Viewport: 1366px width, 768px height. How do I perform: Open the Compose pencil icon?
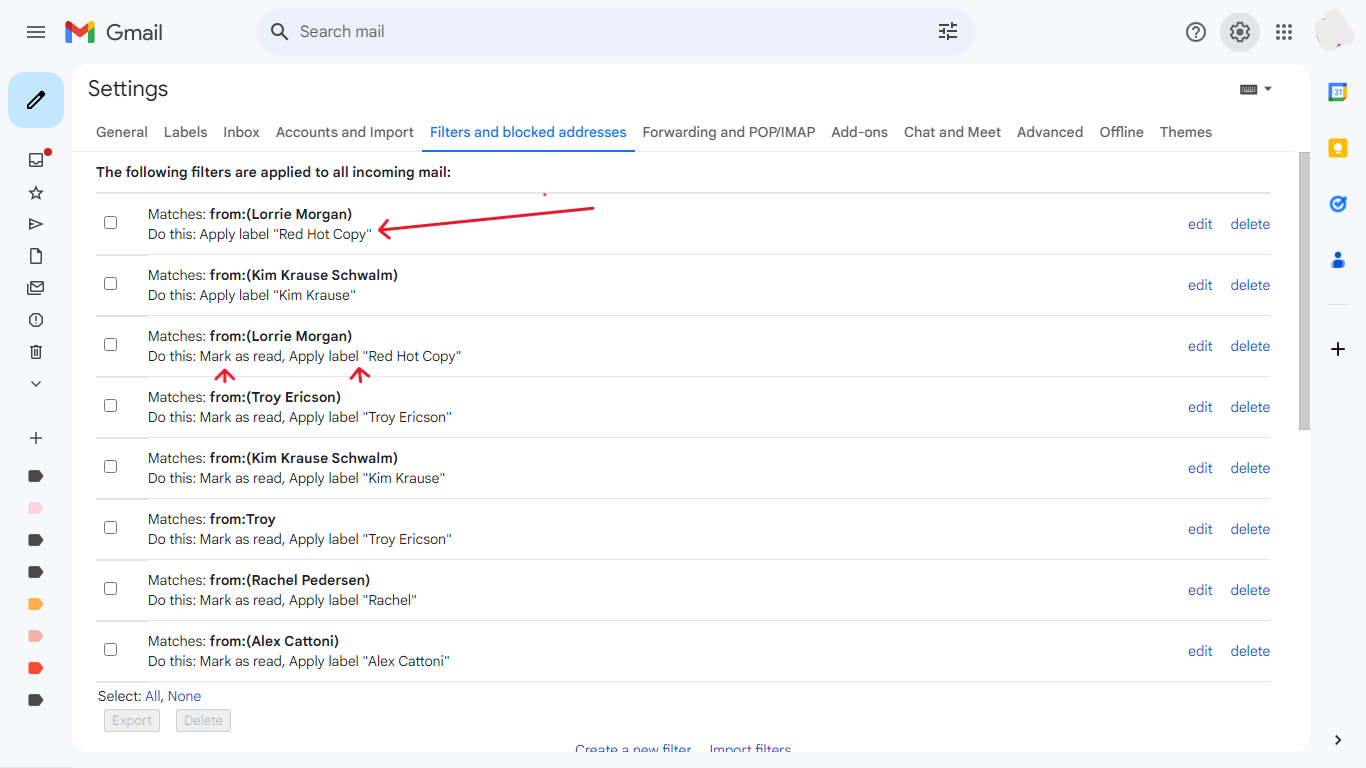pos(36,100)
